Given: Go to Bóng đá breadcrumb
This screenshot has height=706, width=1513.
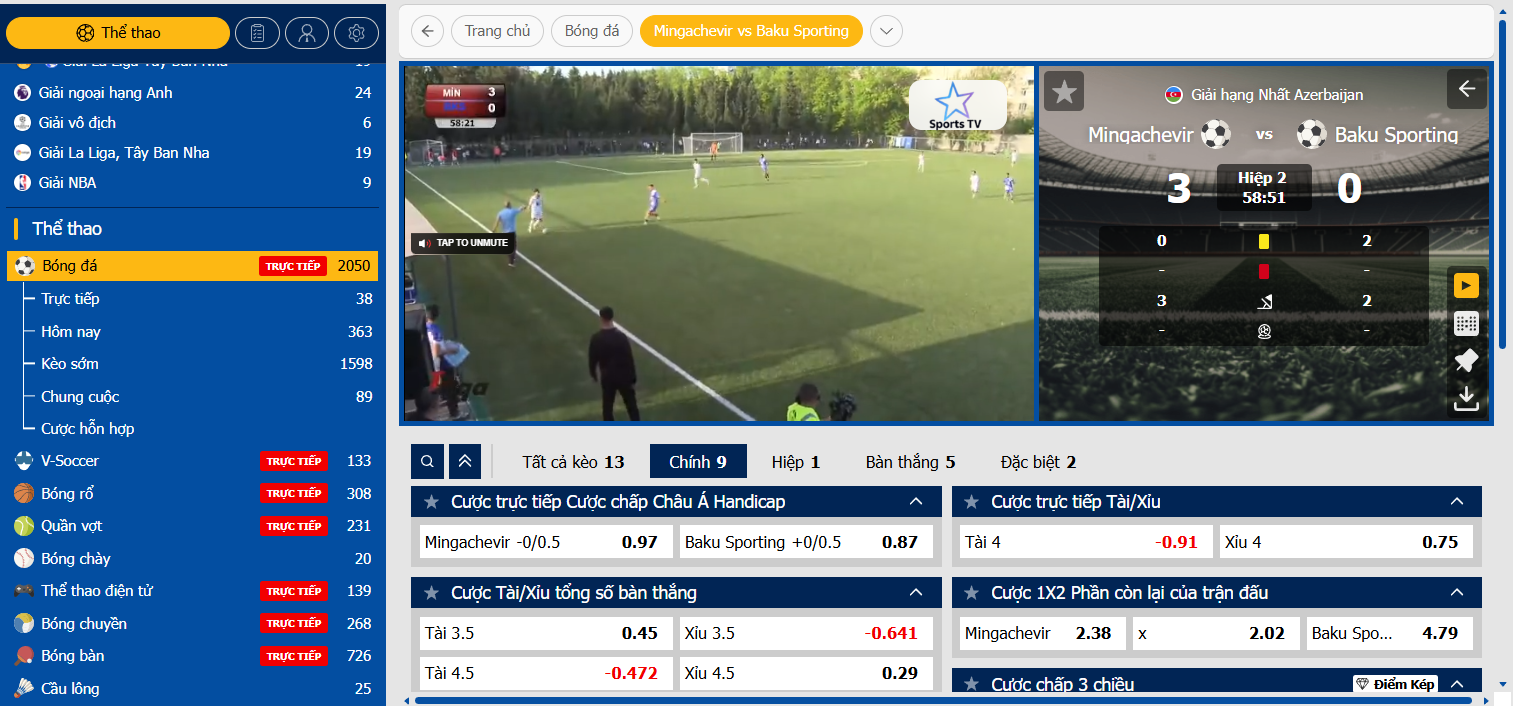Looking at the screenshot, I should point(592,31).
